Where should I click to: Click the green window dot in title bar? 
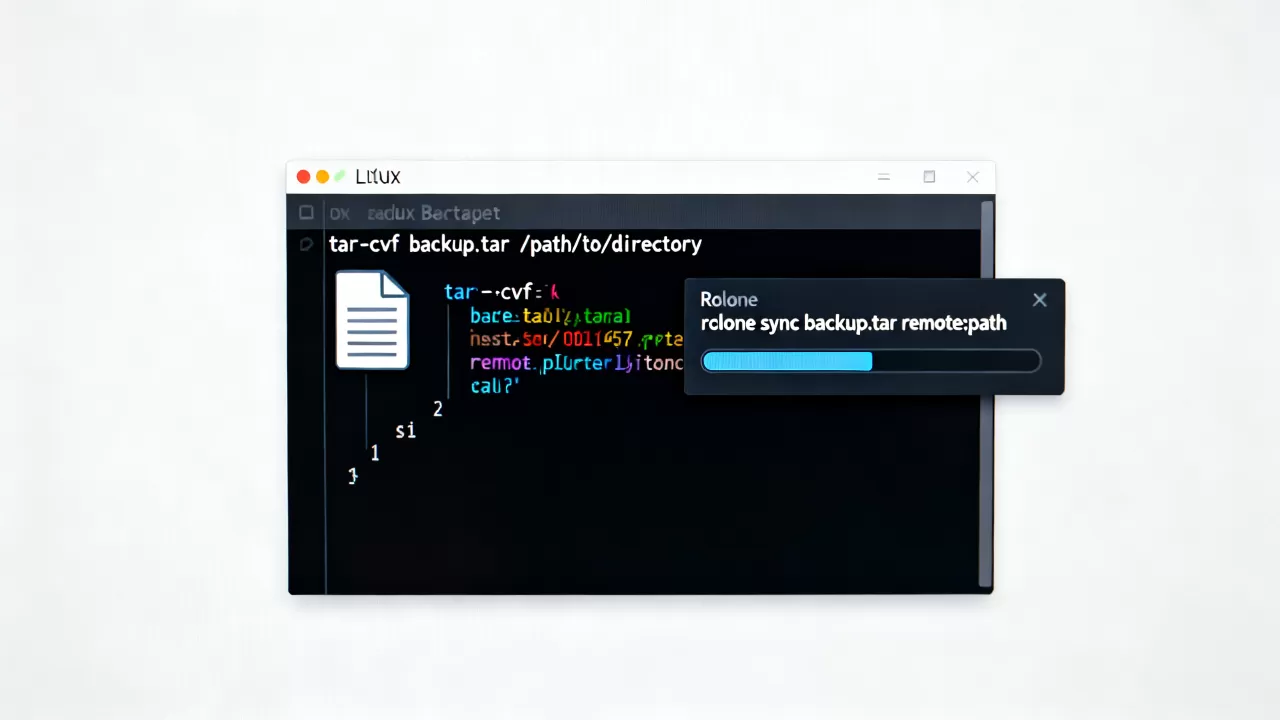[x=340, y=177]
